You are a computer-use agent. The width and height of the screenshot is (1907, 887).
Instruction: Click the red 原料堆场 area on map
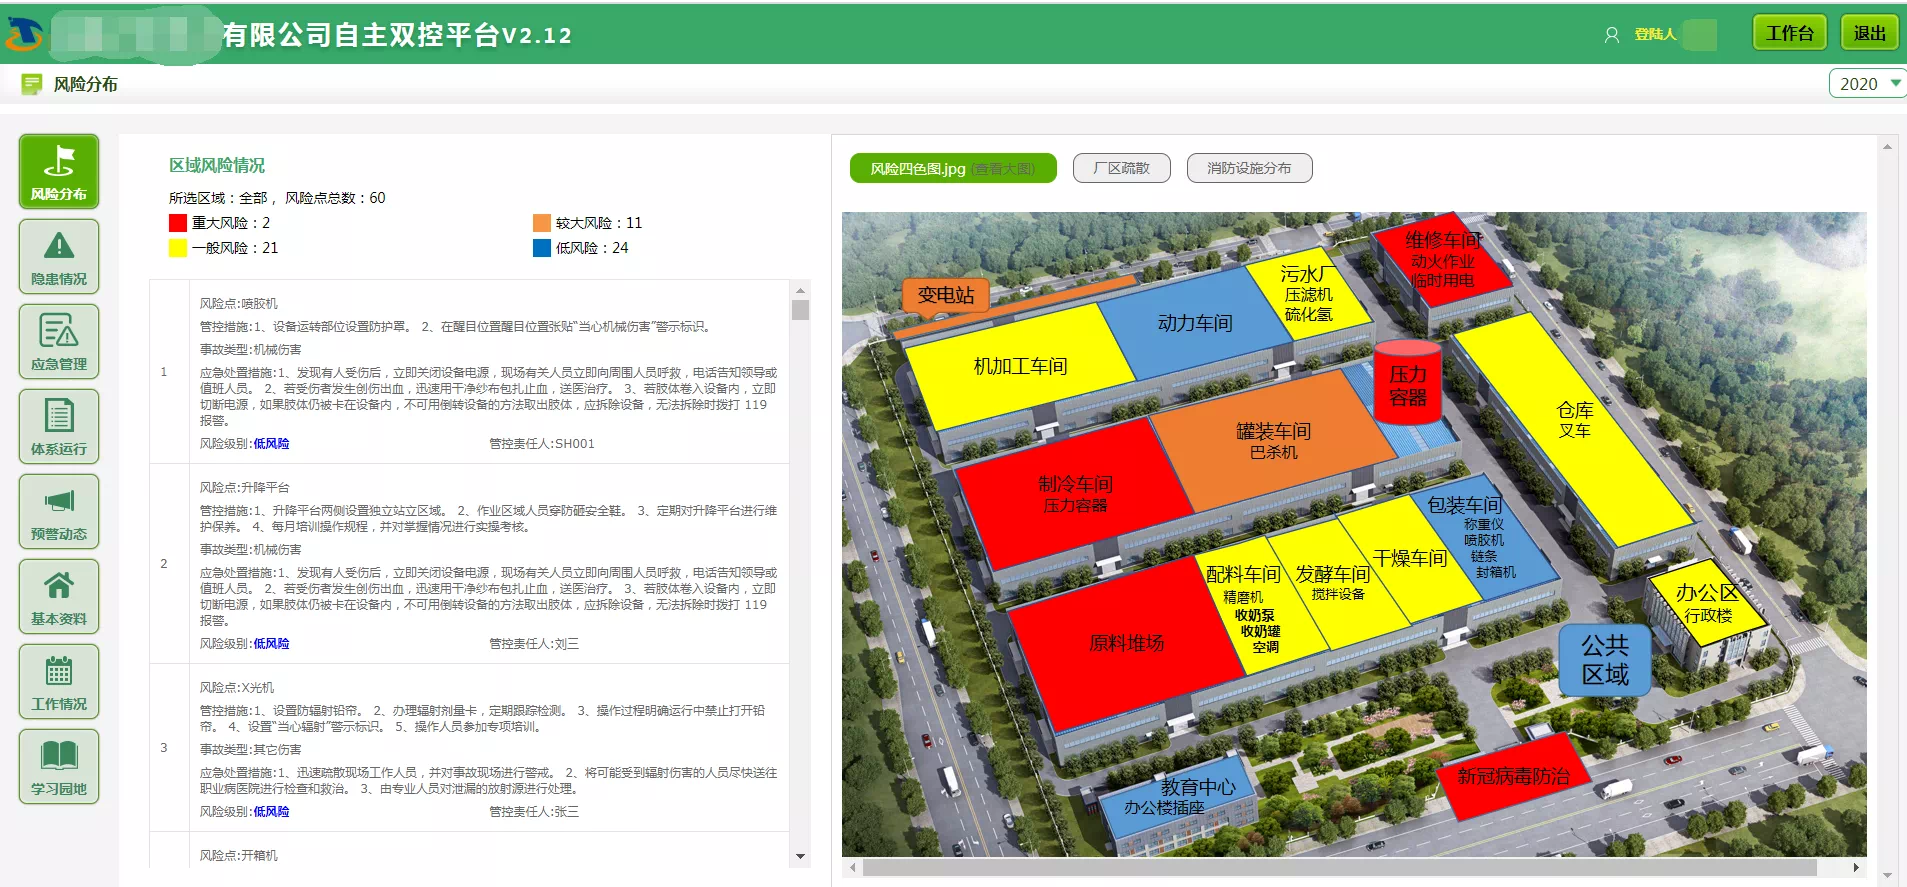(1125, 643)
